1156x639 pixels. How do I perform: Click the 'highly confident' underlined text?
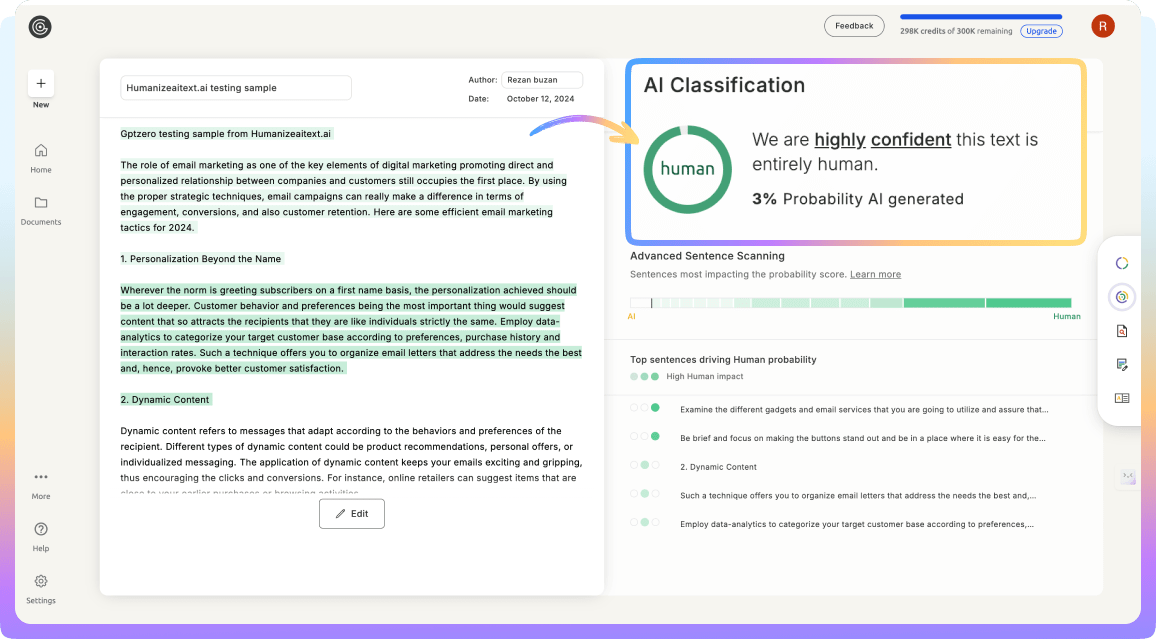(x=882, y=139)
